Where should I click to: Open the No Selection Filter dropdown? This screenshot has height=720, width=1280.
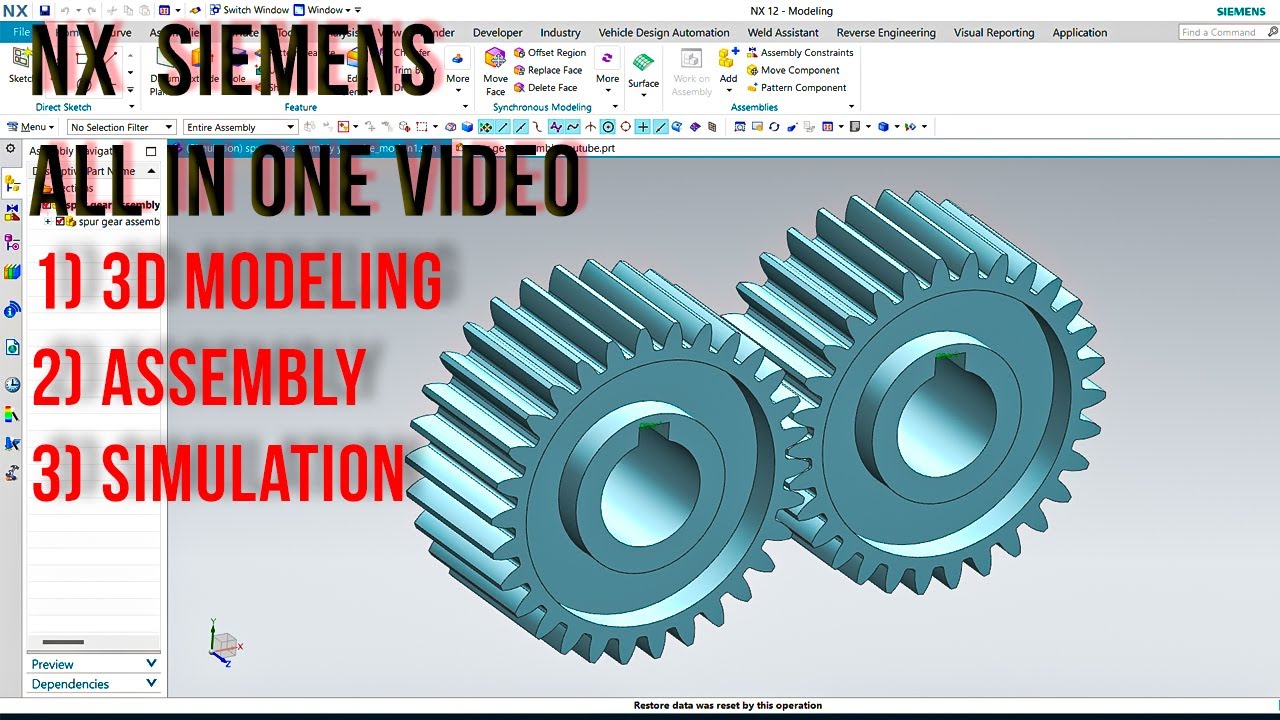pyautogui.click(x=121, y=127)
